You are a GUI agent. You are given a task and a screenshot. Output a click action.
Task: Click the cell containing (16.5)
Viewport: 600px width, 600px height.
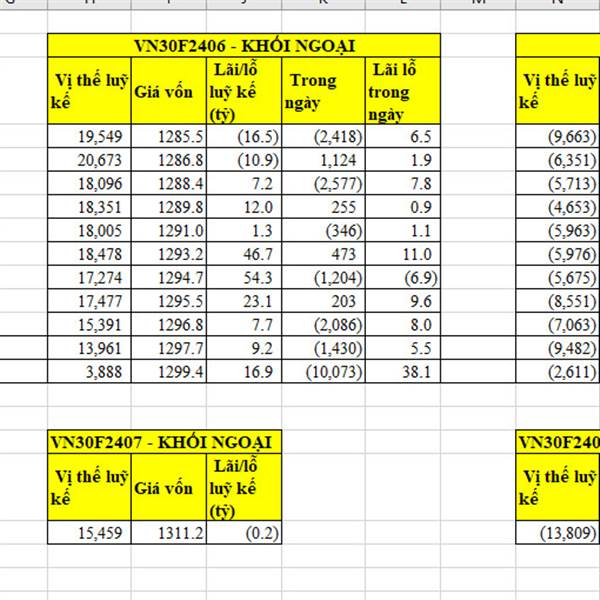click(x=244, y=136)
